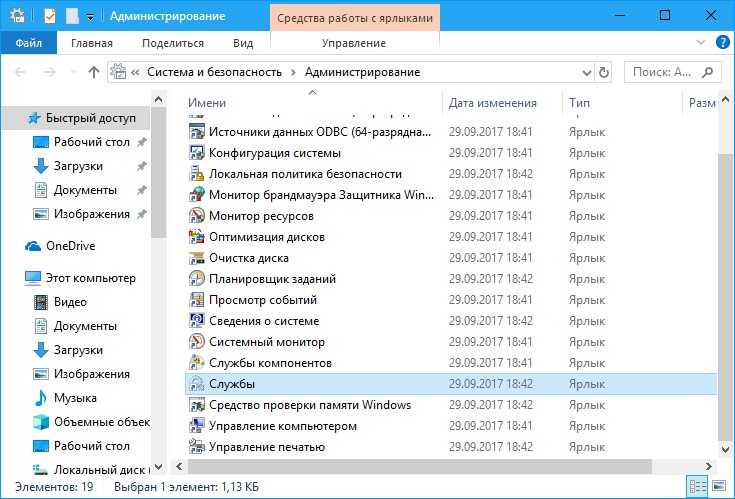Select Локальный диск in navigation pane
Viewport: 735px width, 499px height.
tap(91, 469)
